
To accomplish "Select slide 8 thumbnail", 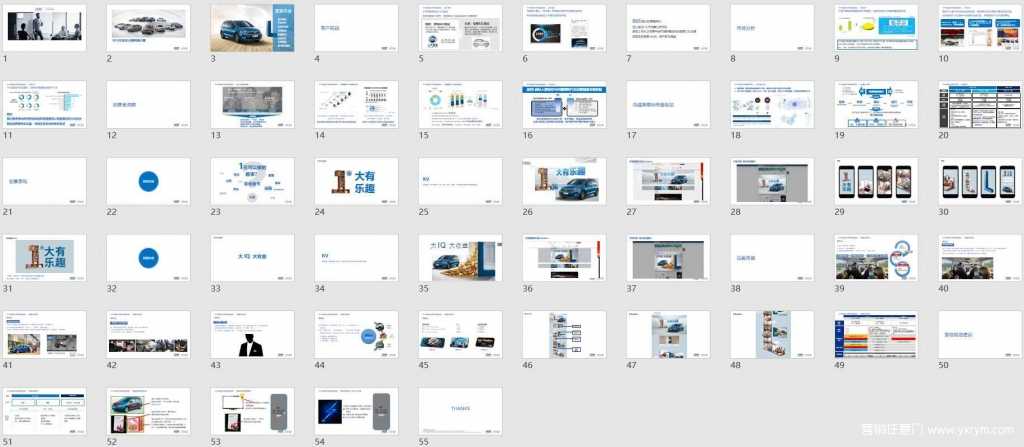I will pyautogui.click(x=772, y=28).
